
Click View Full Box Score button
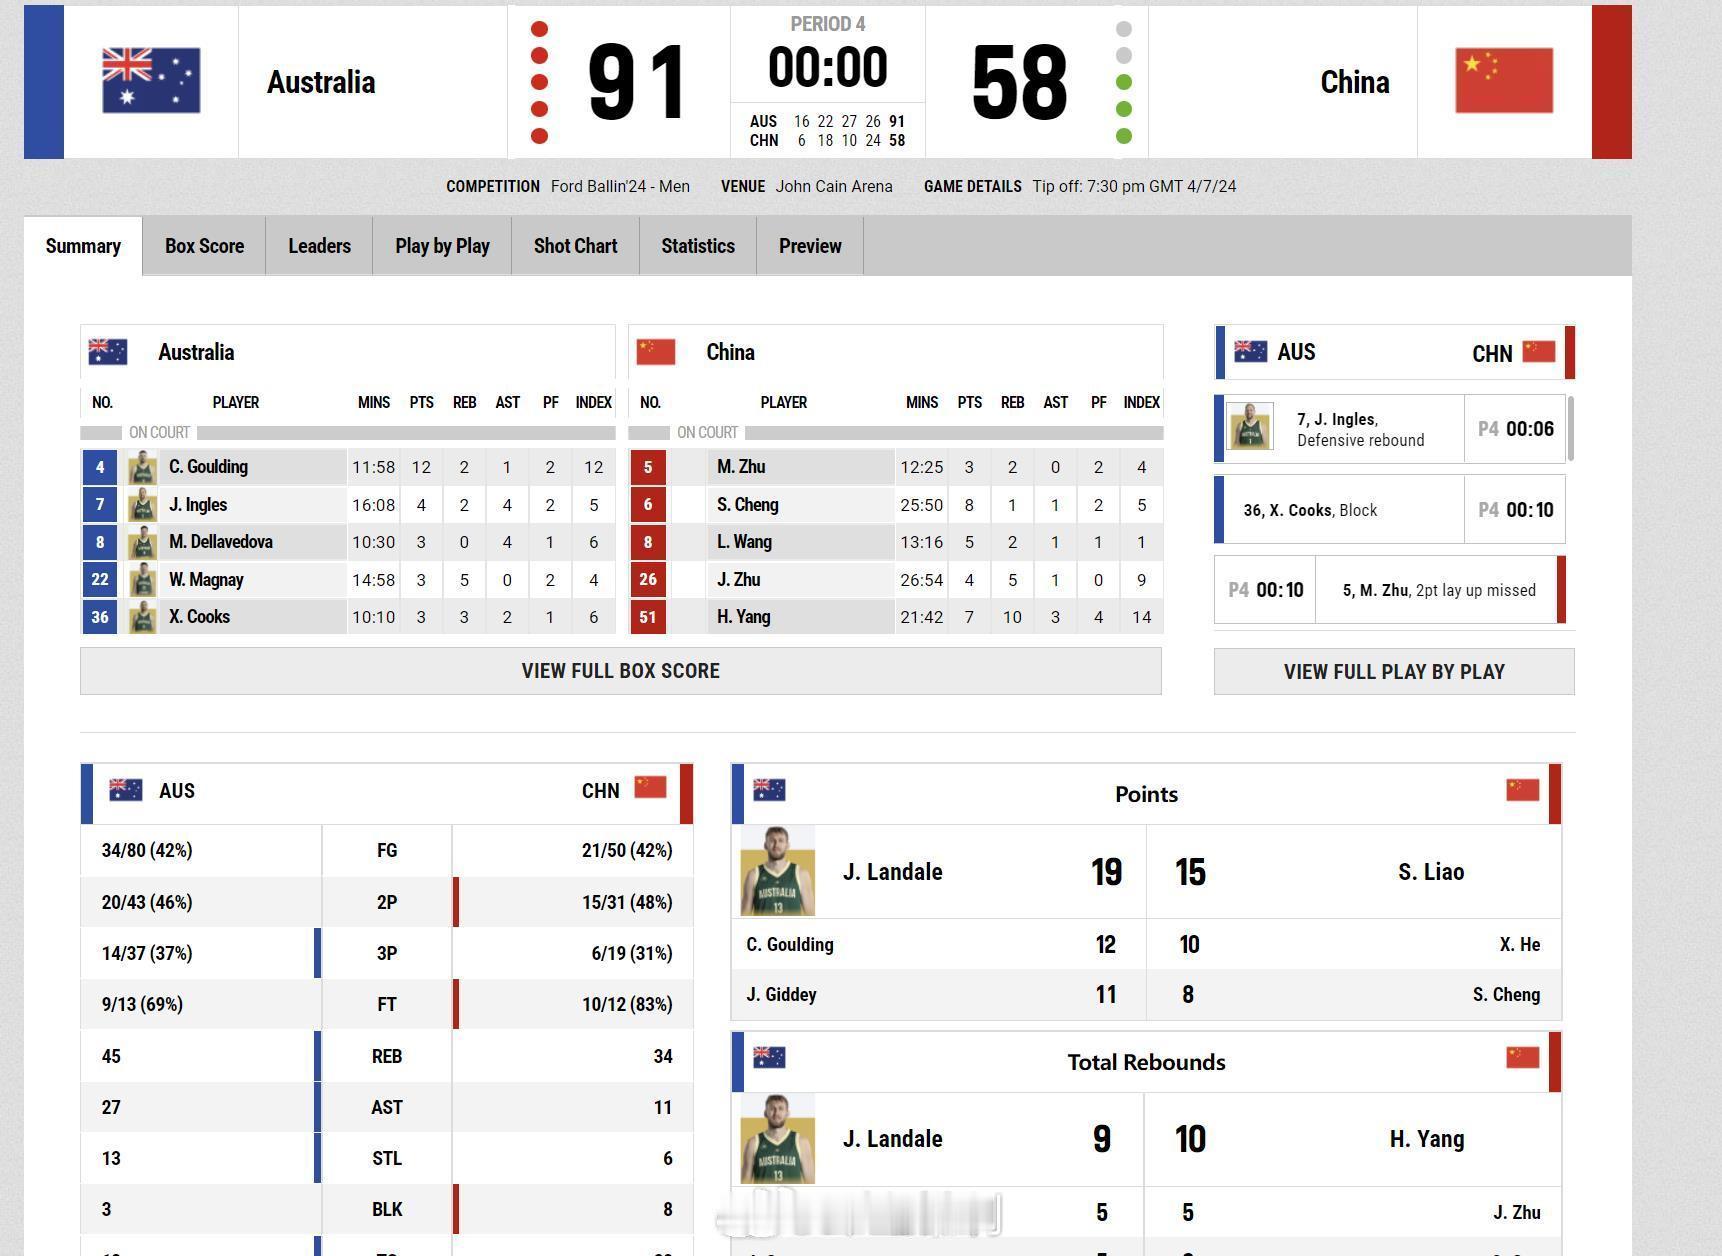pos(621,671)
